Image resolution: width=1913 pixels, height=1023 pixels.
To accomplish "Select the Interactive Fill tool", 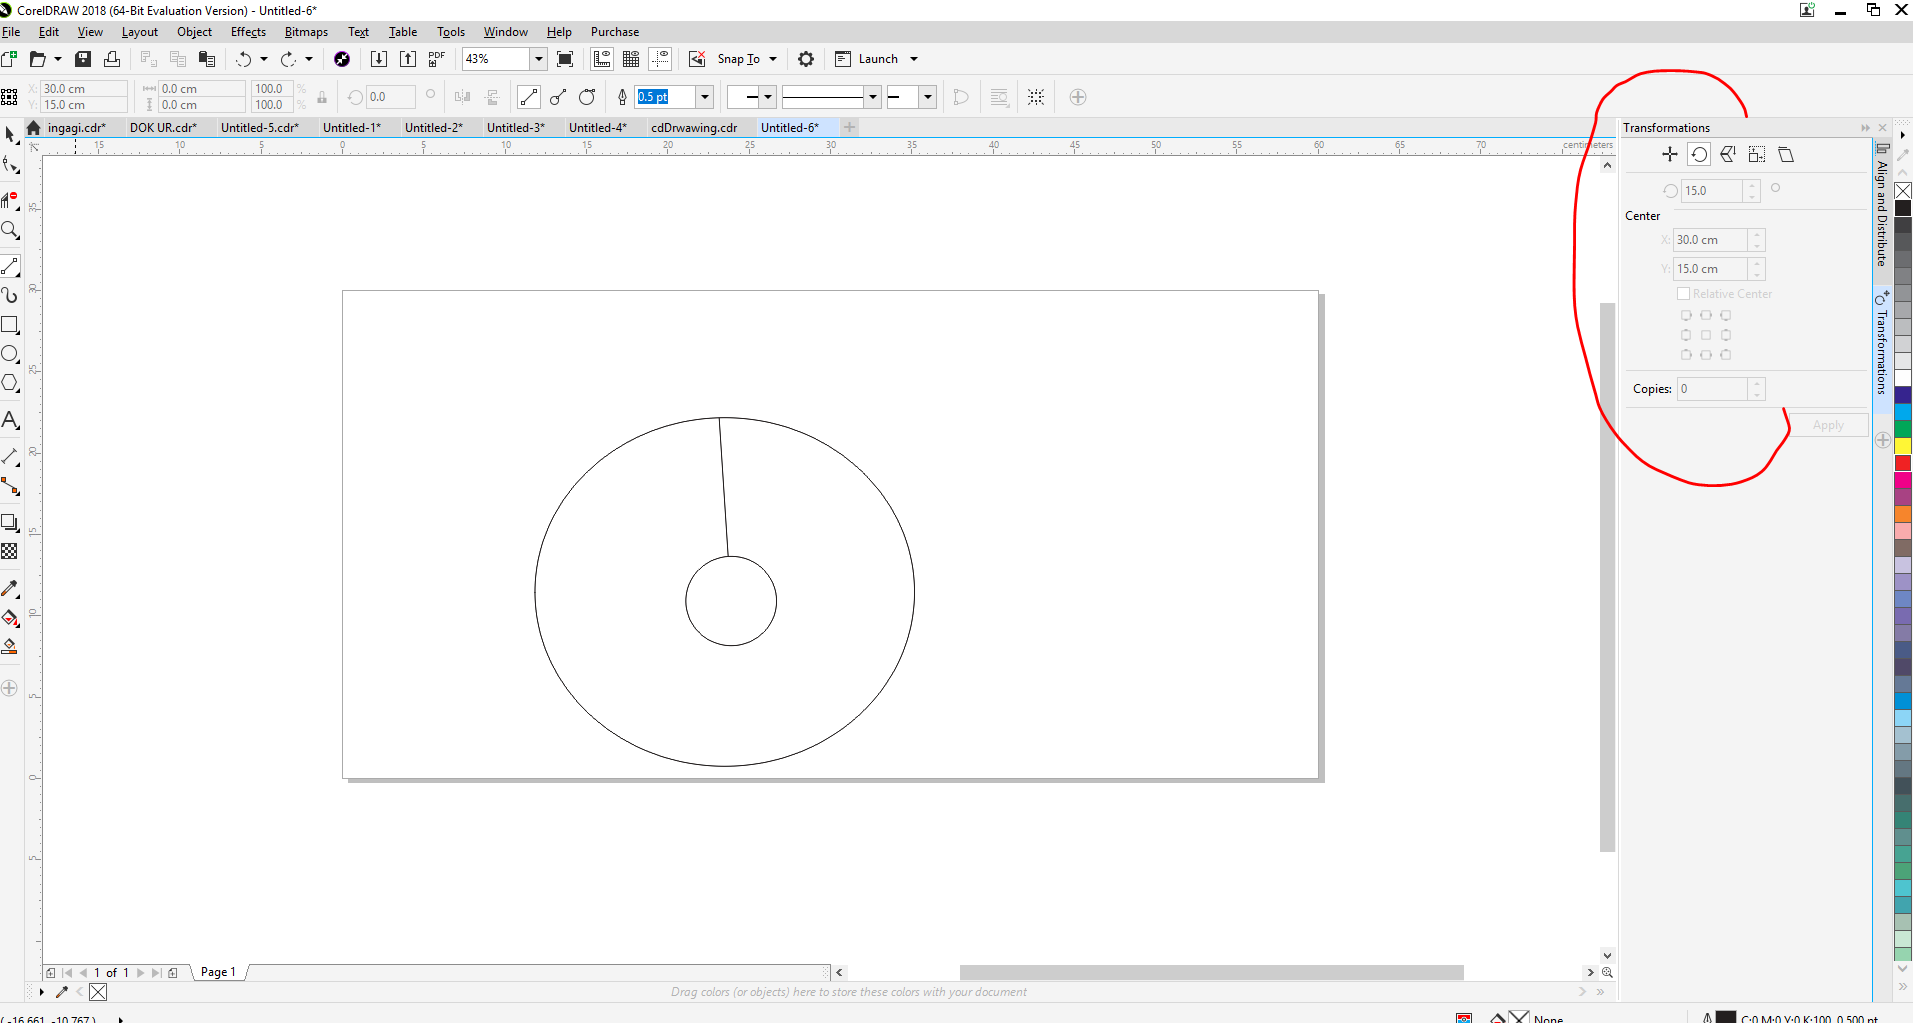I will coord(11,618).
